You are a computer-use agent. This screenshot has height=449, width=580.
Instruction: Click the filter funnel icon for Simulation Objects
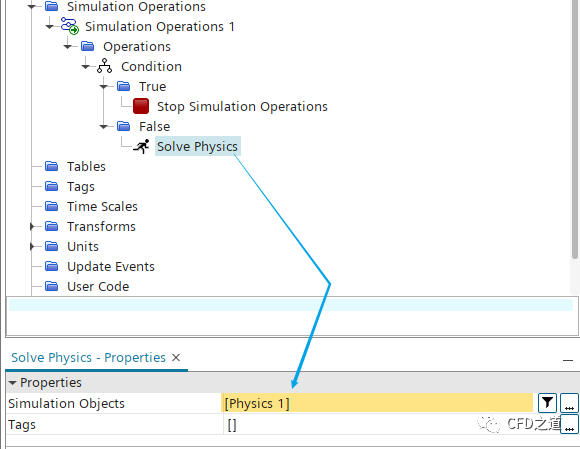[547, 403]
